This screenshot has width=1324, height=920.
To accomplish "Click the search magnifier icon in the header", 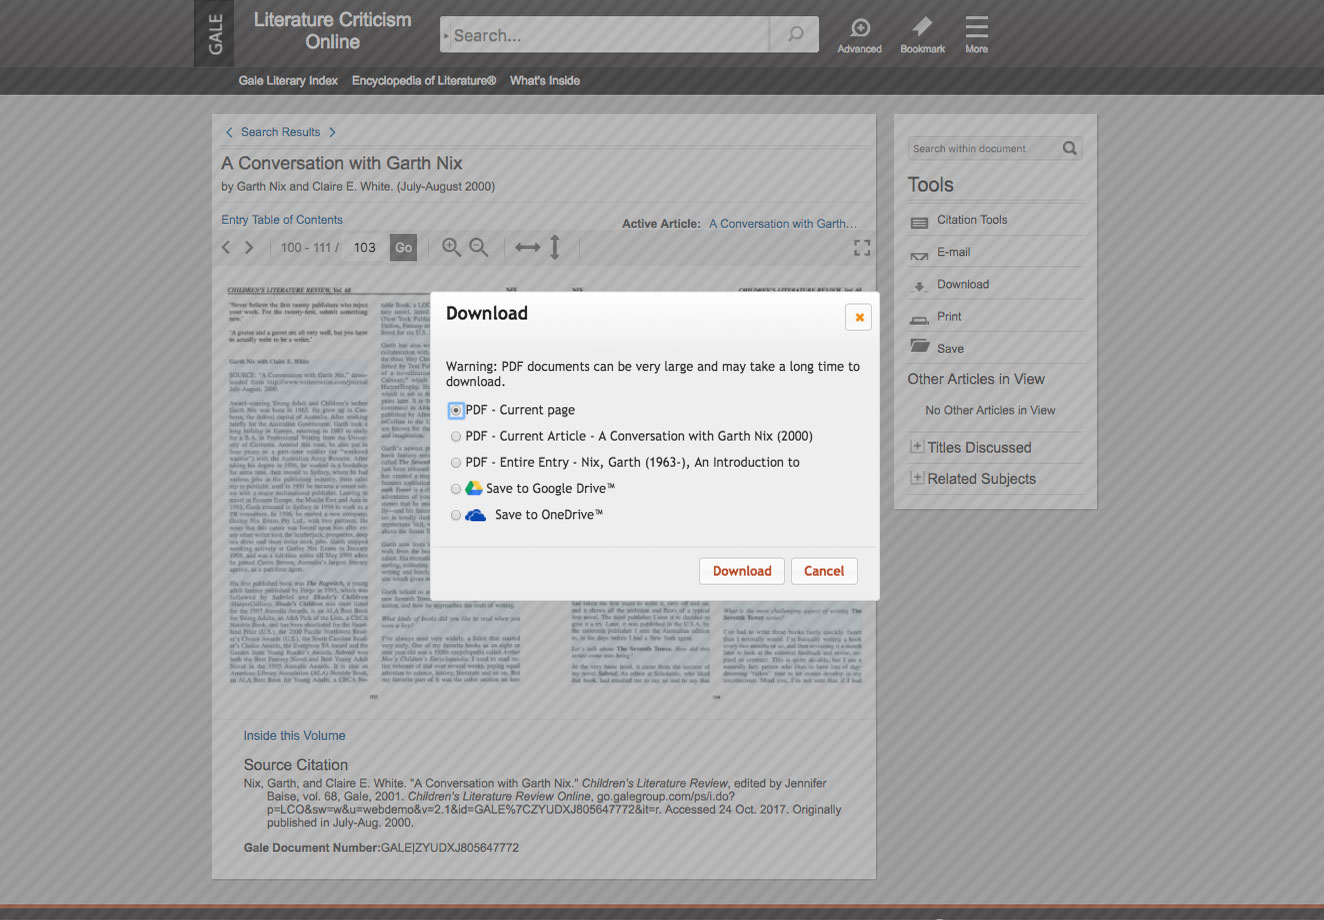I will [x=795, y=35].
